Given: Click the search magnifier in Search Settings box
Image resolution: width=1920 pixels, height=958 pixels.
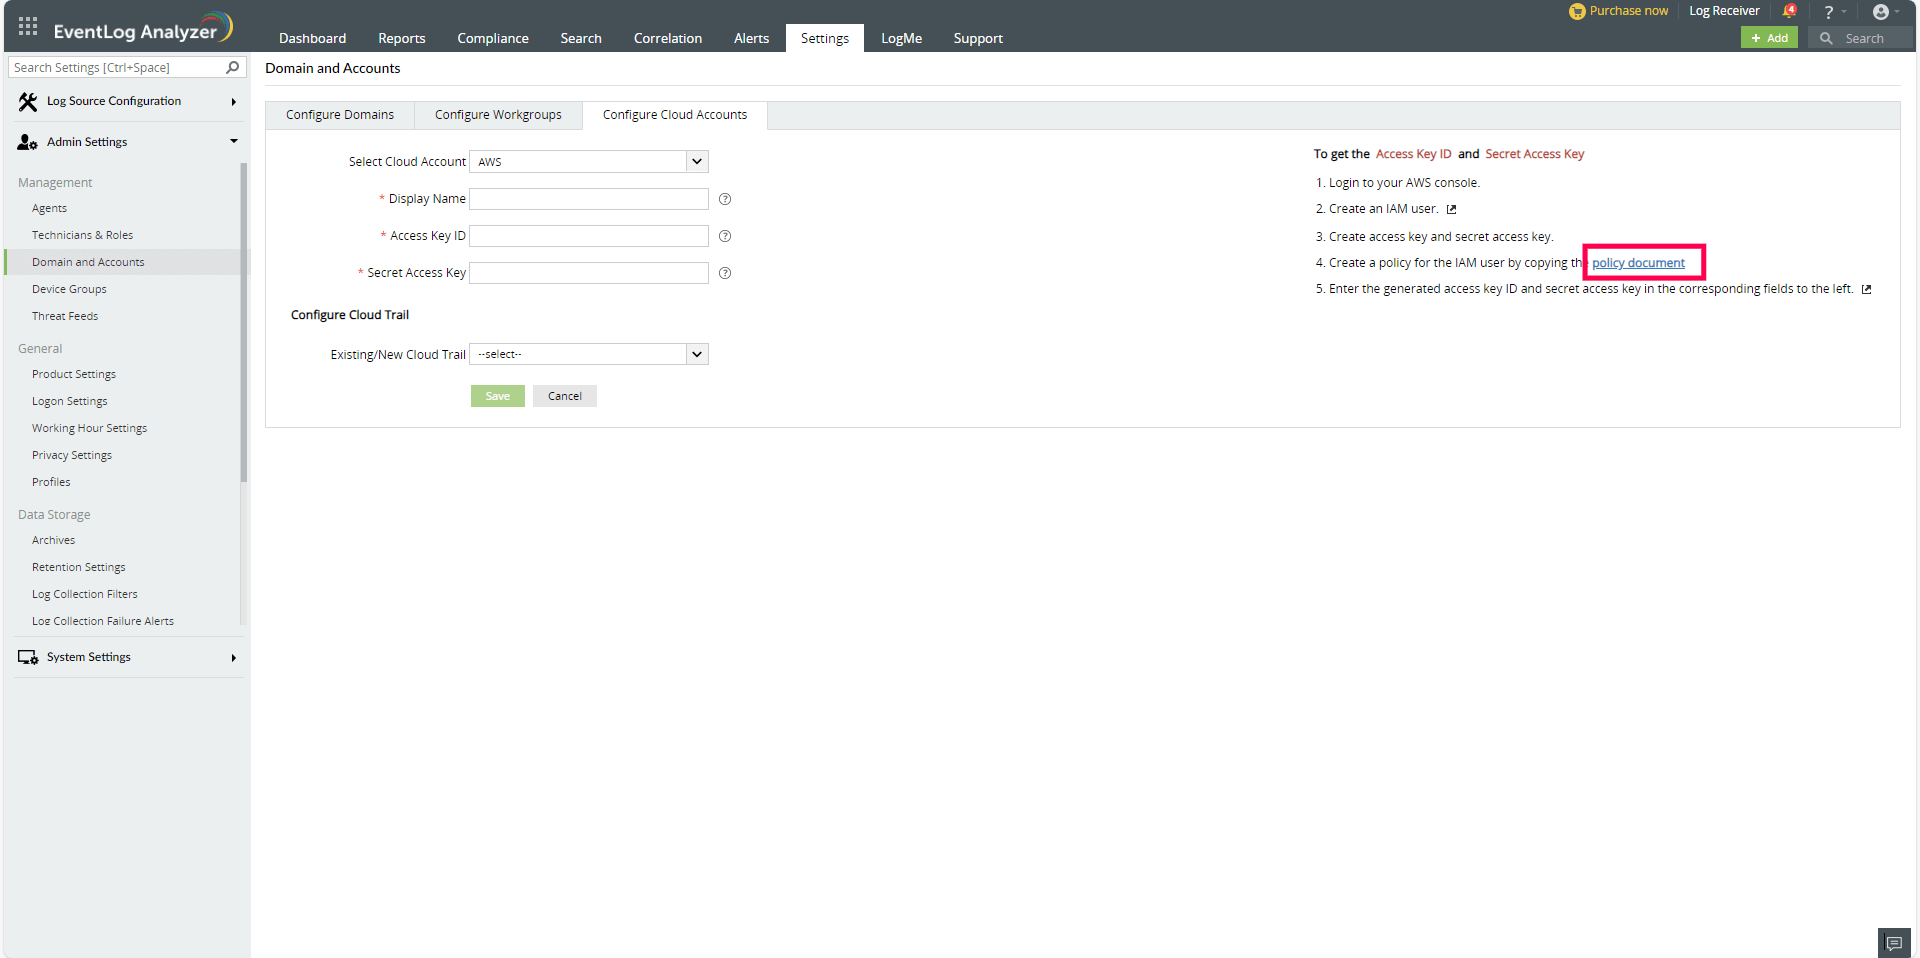Looking at the screenshot, I should click(232, 67).
